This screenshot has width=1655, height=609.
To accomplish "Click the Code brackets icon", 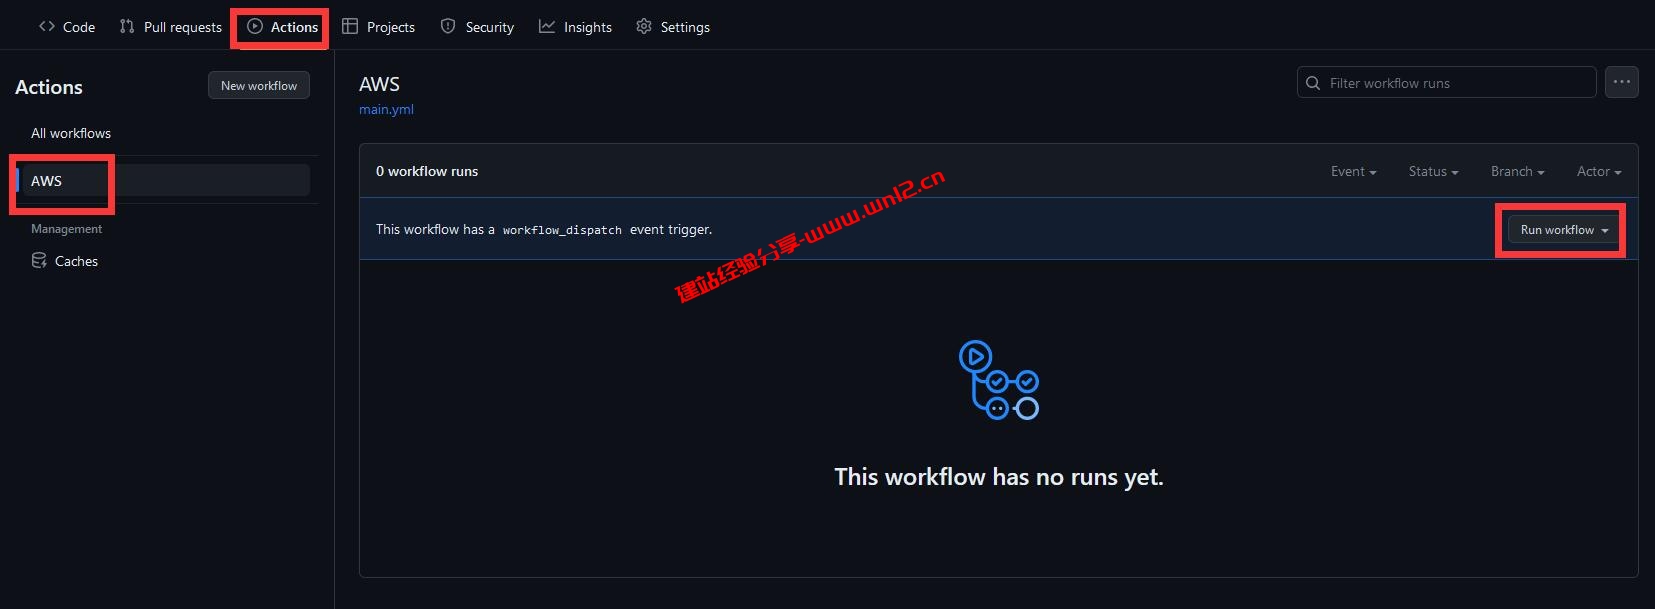I will pyautogui.click(x=47, y=27).
